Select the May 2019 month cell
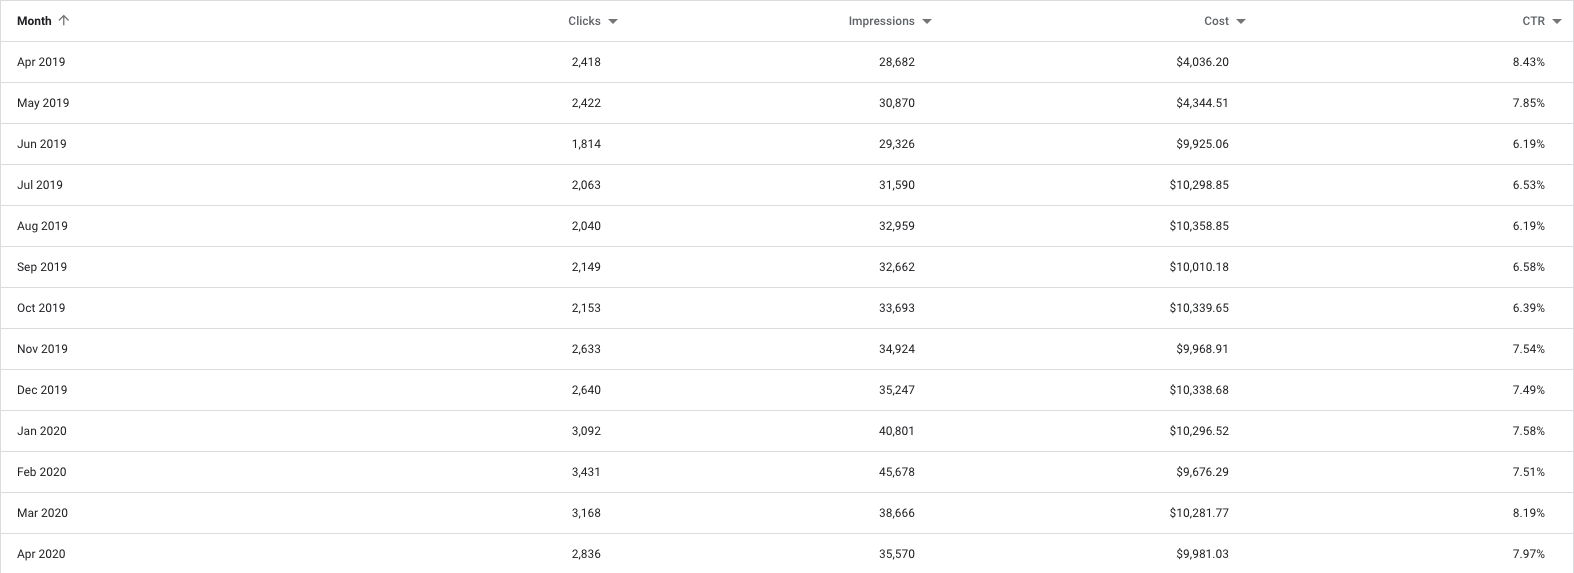The image size is (1574, 573). (x=43, y=103)
